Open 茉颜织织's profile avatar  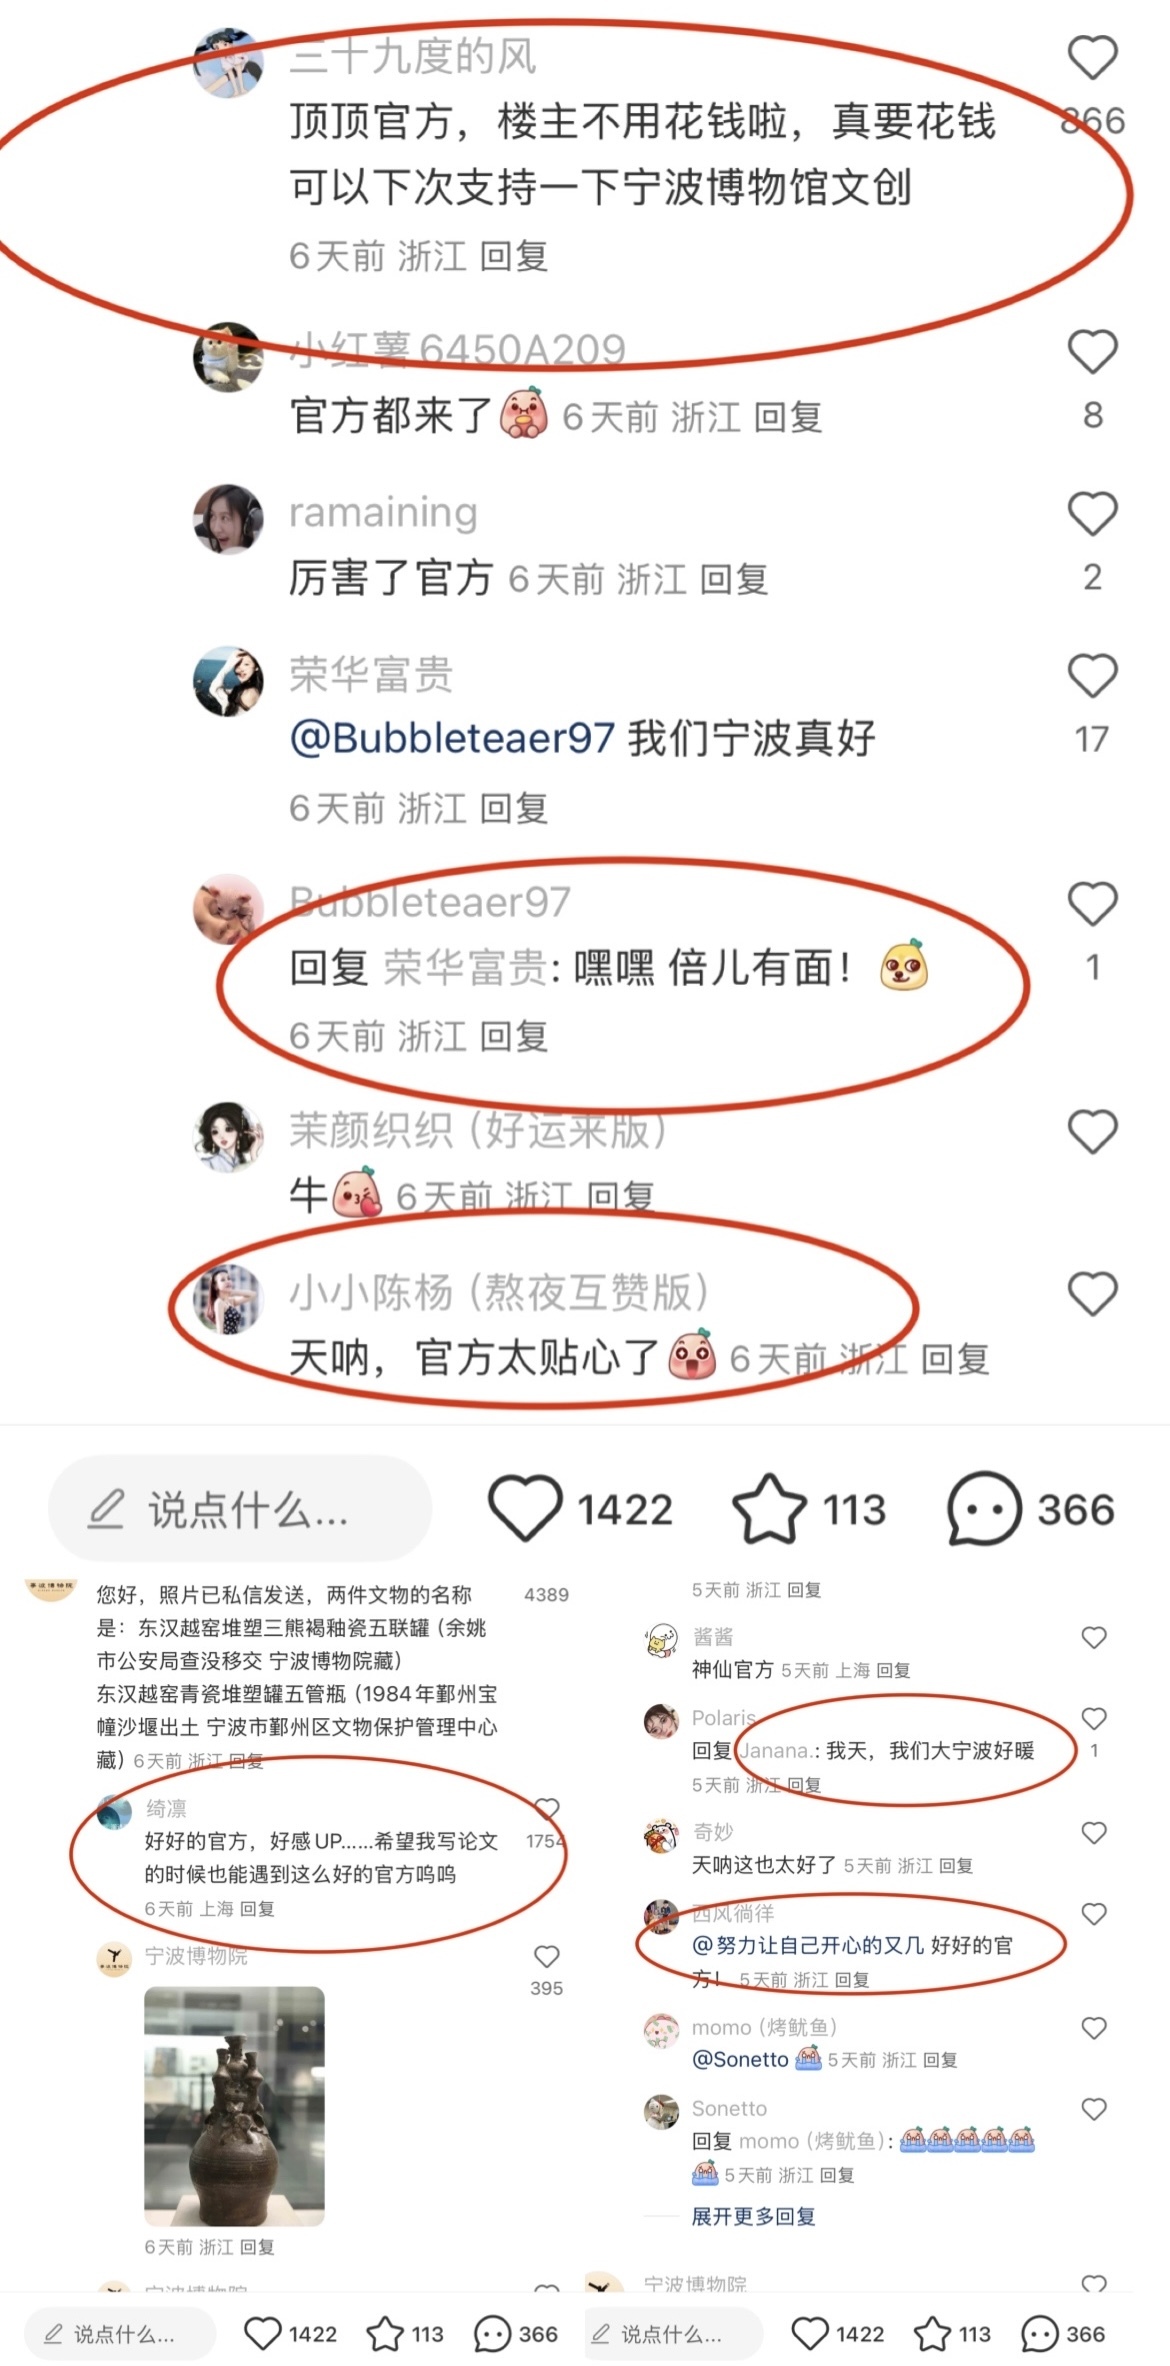point(228,1137)
